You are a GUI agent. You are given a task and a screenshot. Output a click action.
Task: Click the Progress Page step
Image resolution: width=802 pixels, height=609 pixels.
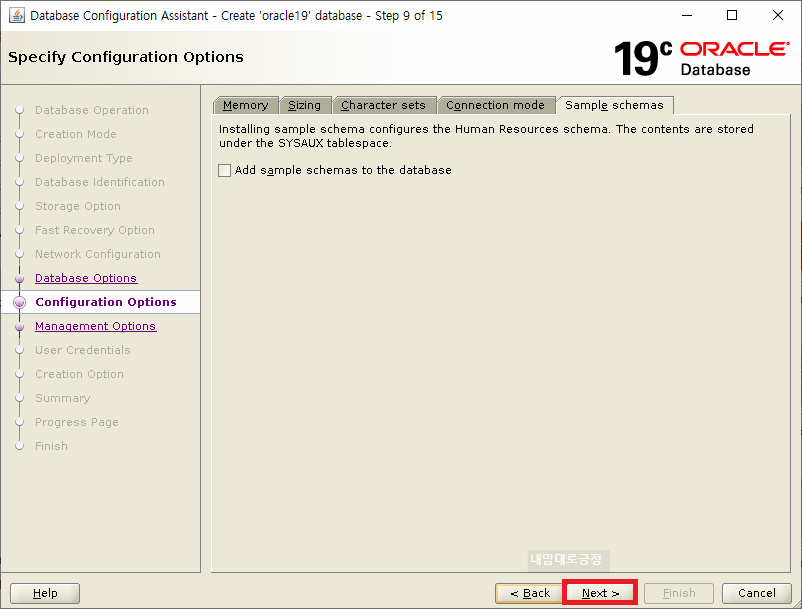(x=77, y=422)
